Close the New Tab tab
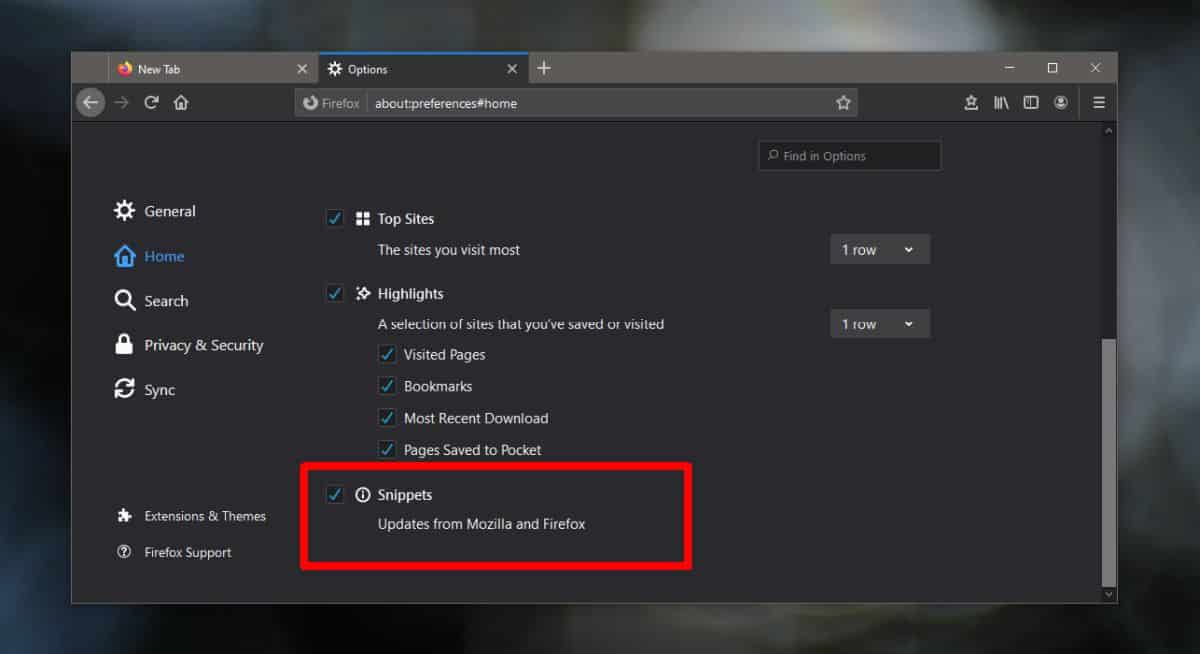This screenshot has width=1200, height=654. 302,69
